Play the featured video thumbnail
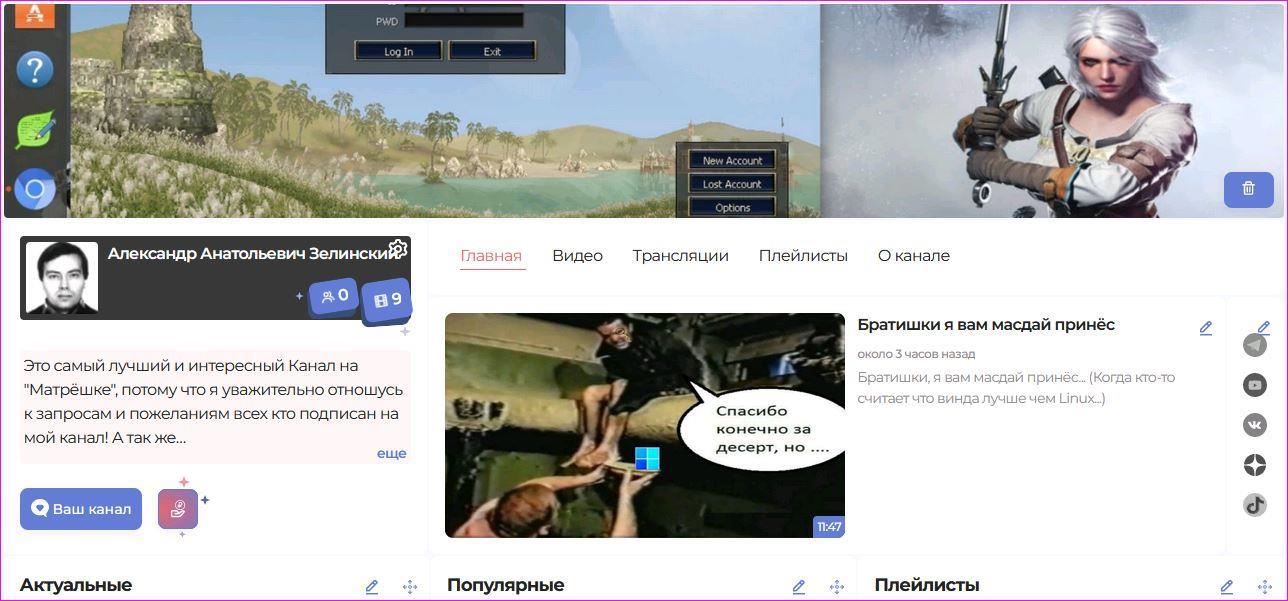This screenshot has width=1288, height=601. pos(644,425)
